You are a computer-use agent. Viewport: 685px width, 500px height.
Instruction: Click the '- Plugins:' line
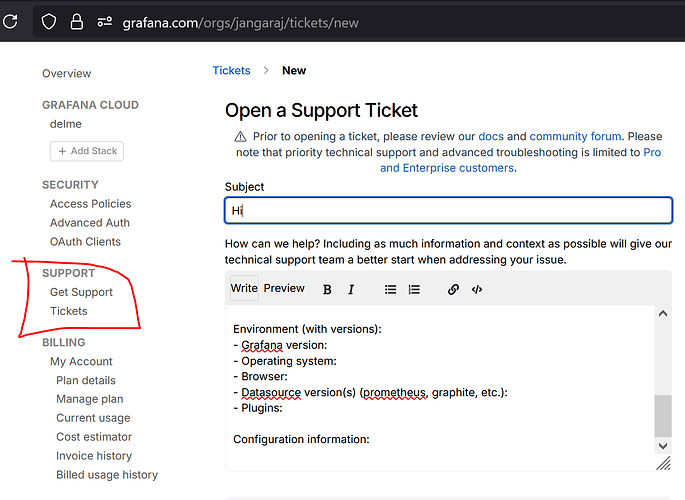[258, 408]
